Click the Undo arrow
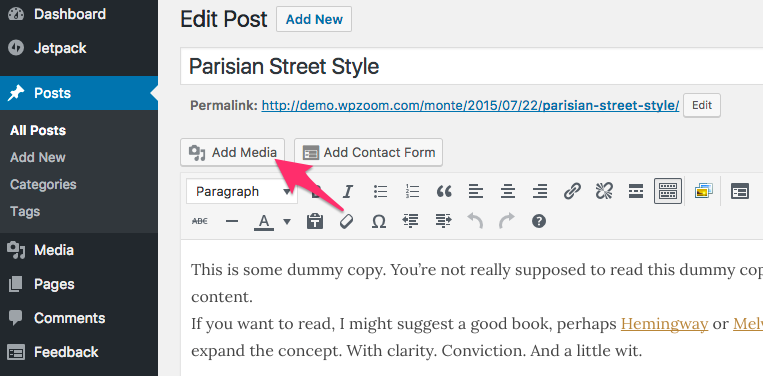 coord(475,221)
